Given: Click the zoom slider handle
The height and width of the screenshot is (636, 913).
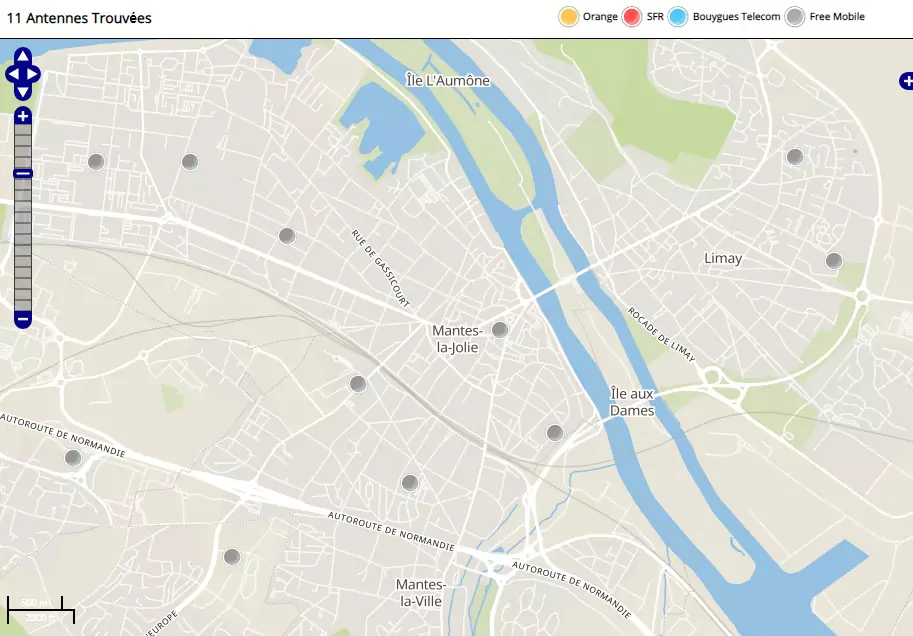Looking at the screenshot, I should 23,174.
